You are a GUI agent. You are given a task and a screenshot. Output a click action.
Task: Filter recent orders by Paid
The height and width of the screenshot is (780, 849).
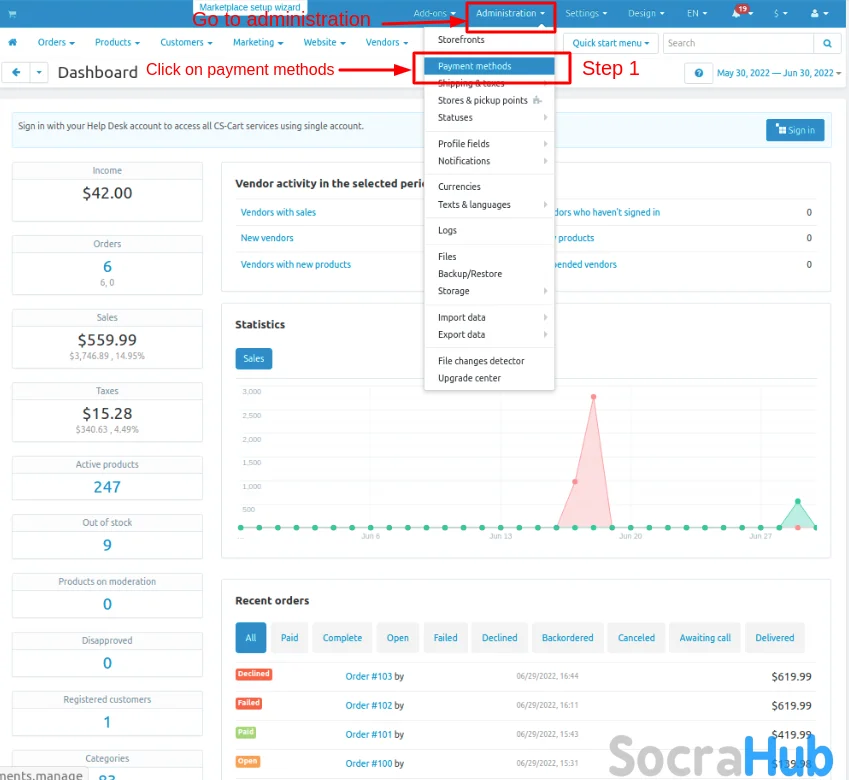pos(289,638)
